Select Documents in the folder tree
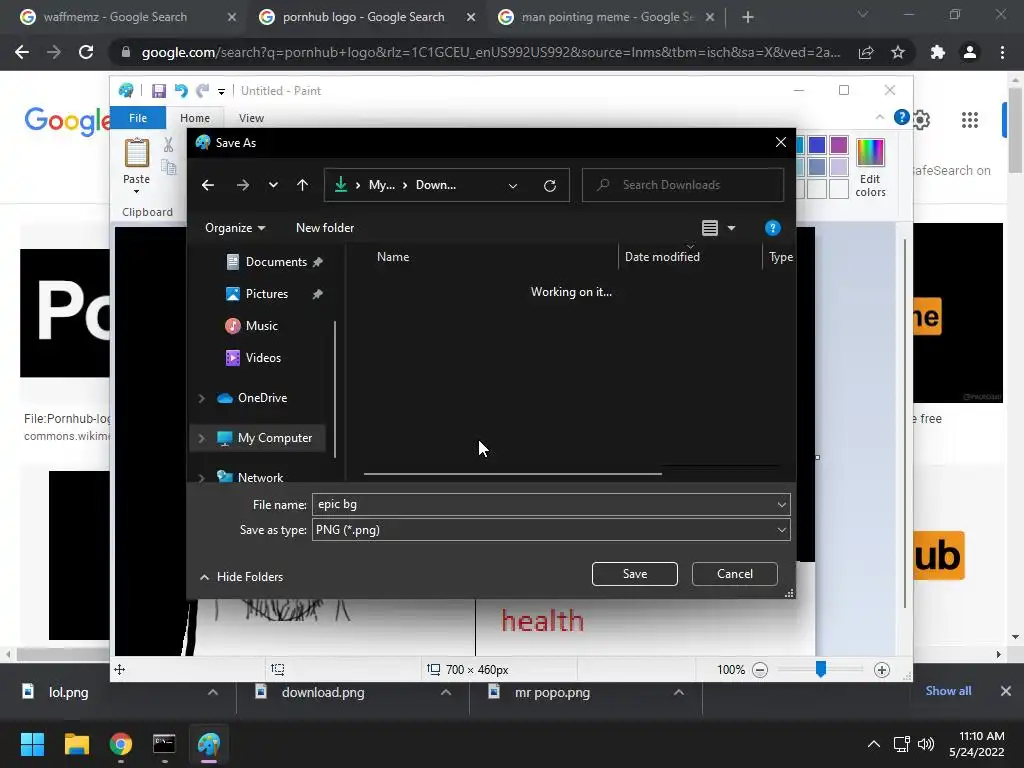The image size is (1024, 768). tap(276, 262)
